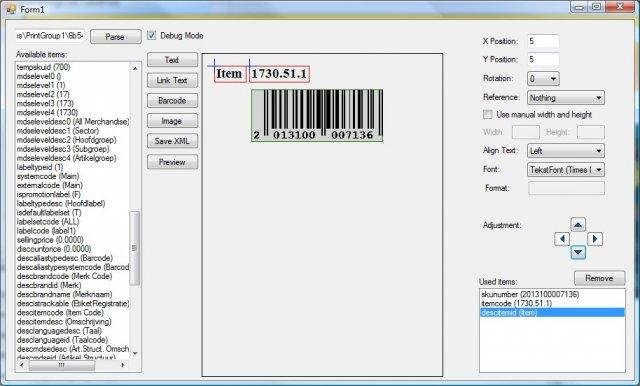Select the barcode image on canvas
Viewport: 640px width, 386px height.
pos(317,115)
